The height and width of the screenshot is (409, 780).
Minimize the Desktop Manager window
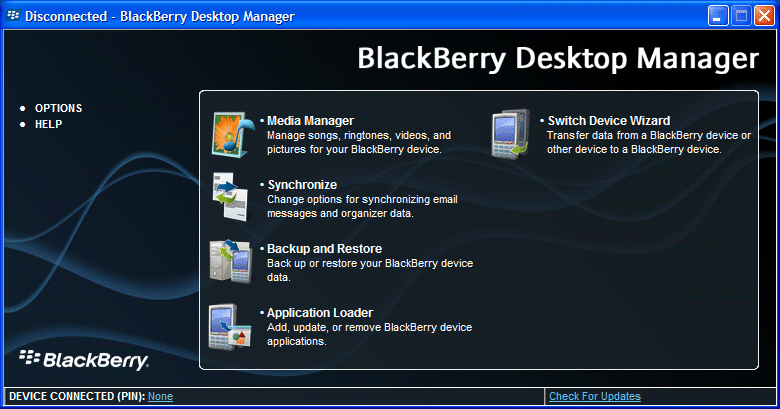click(x=719, y=15)
